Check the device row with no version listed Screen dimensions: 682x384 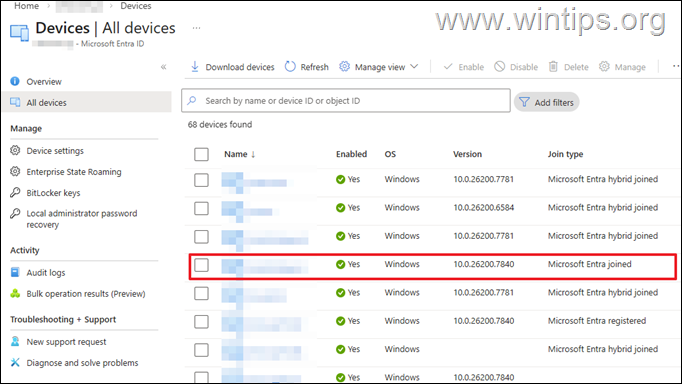click(x=201, y=350)
